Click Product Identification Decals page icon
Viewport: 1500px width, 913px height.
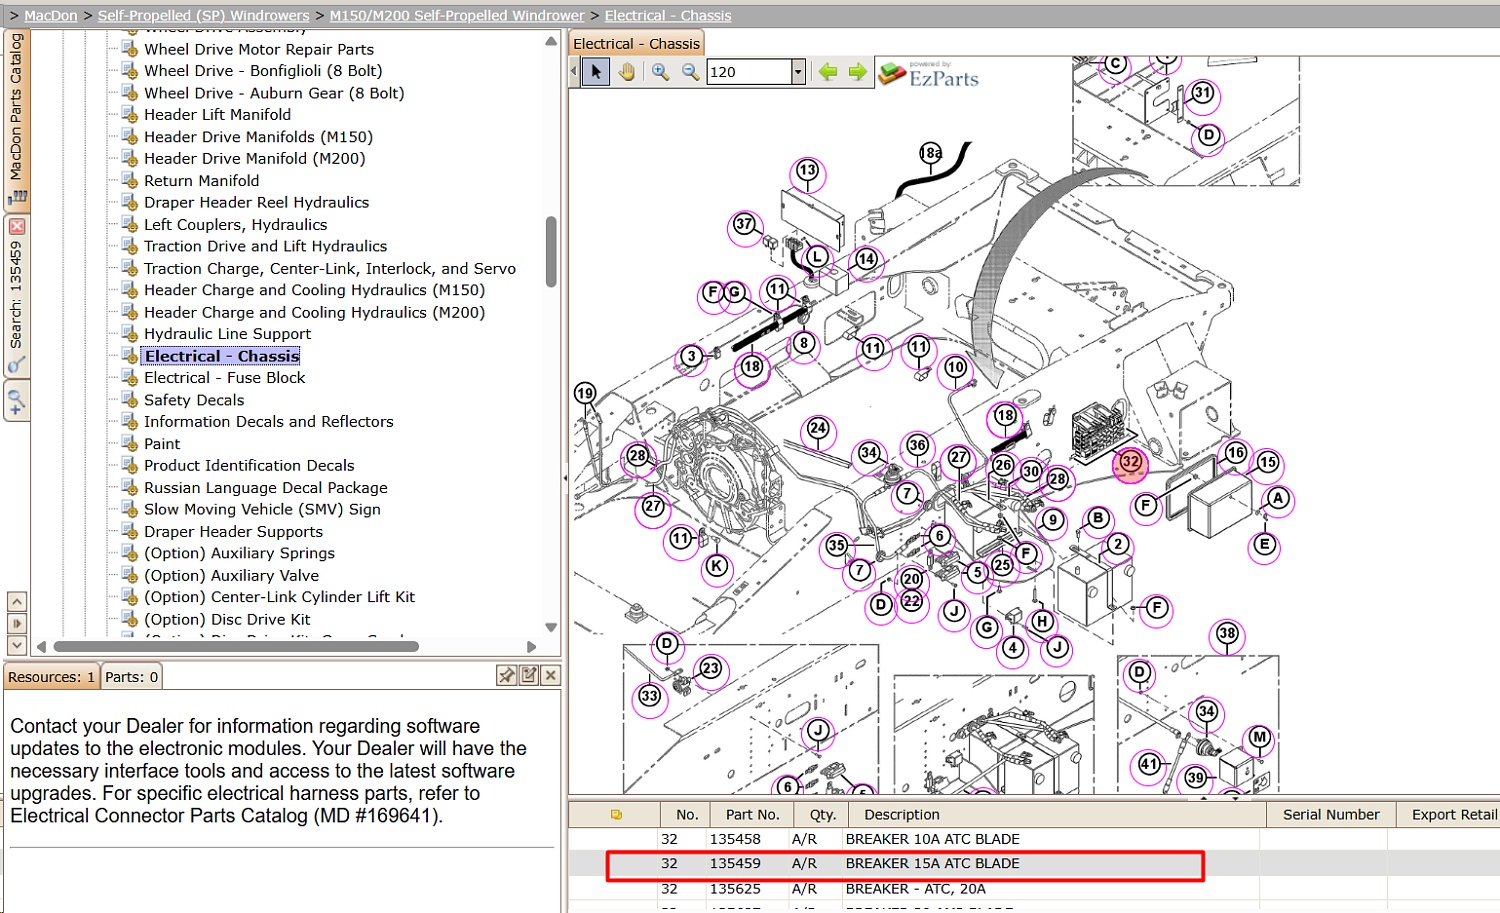[130, 465]
